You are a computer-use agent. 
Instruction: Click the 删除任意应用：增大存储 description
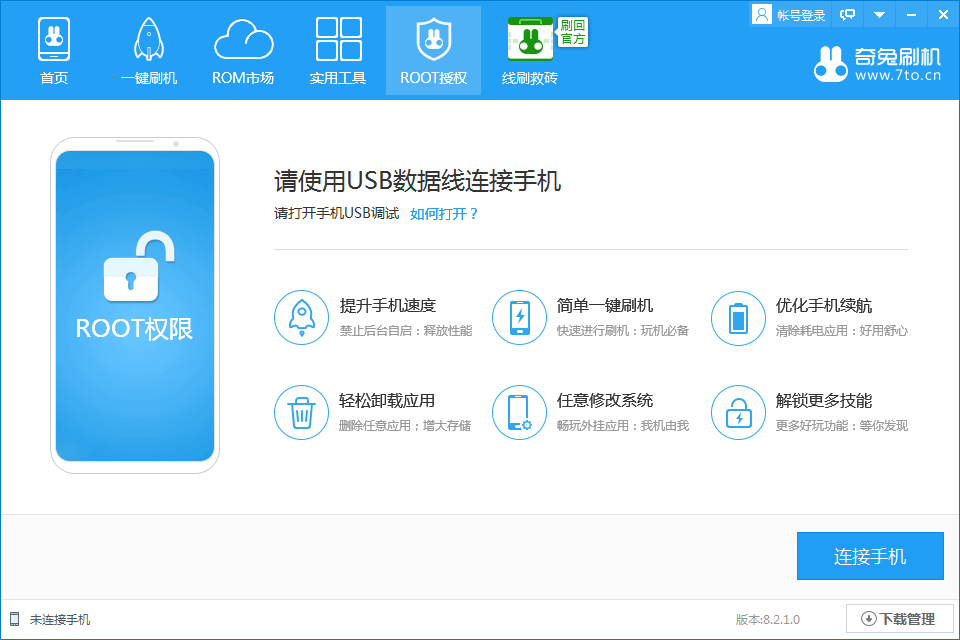tap(405, 426)
